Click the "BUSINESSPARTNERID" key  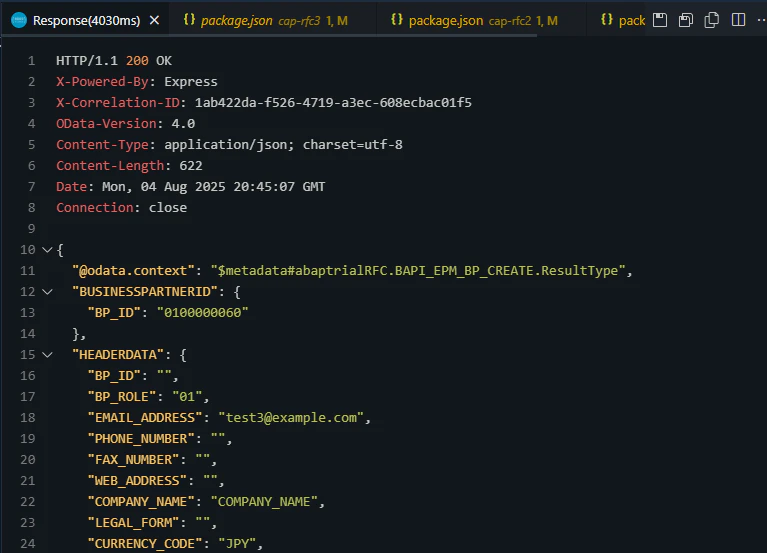[x=145, y=292]
